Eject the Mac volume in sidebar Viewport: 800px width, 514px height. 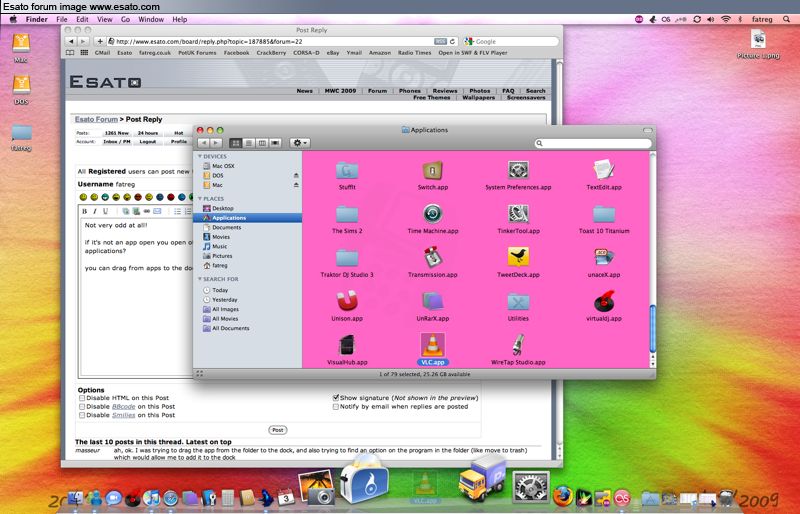pyautogui.click(x=296, y=185)
